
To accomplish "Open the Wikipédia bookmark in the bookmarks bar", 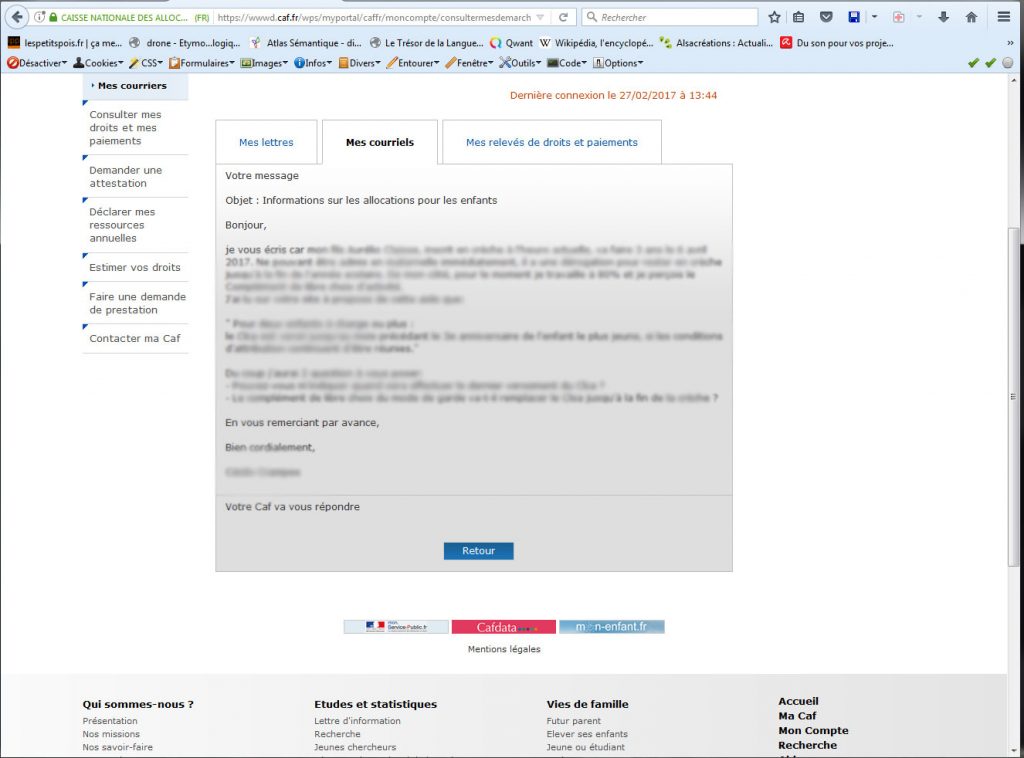I will pyautogui.click(x=596, y=43).
